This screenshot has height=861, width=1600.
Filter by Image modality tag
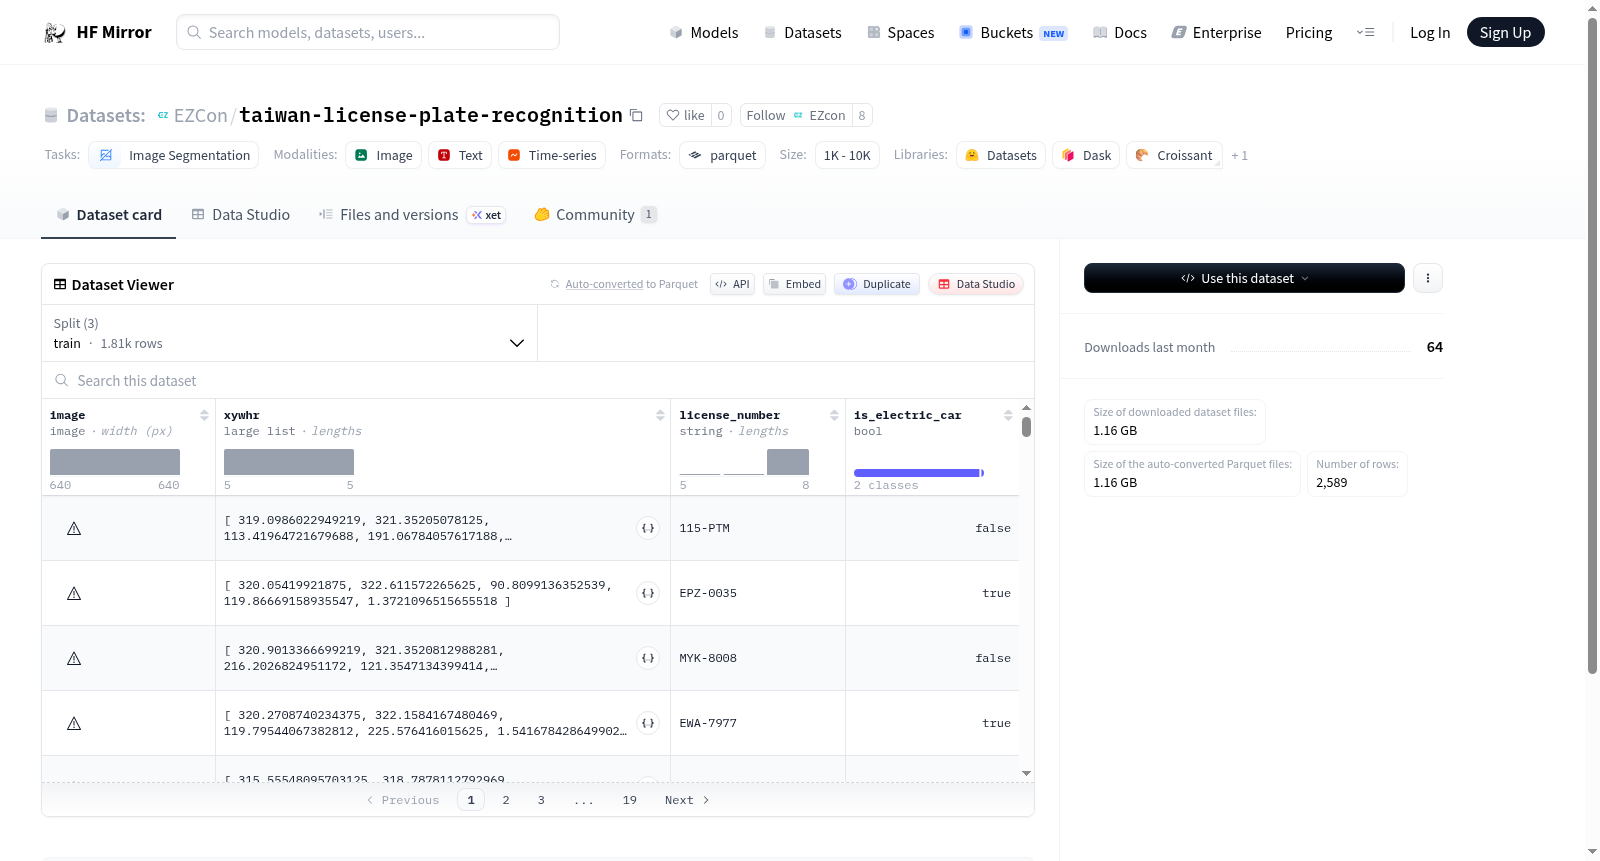pos(384,155)
